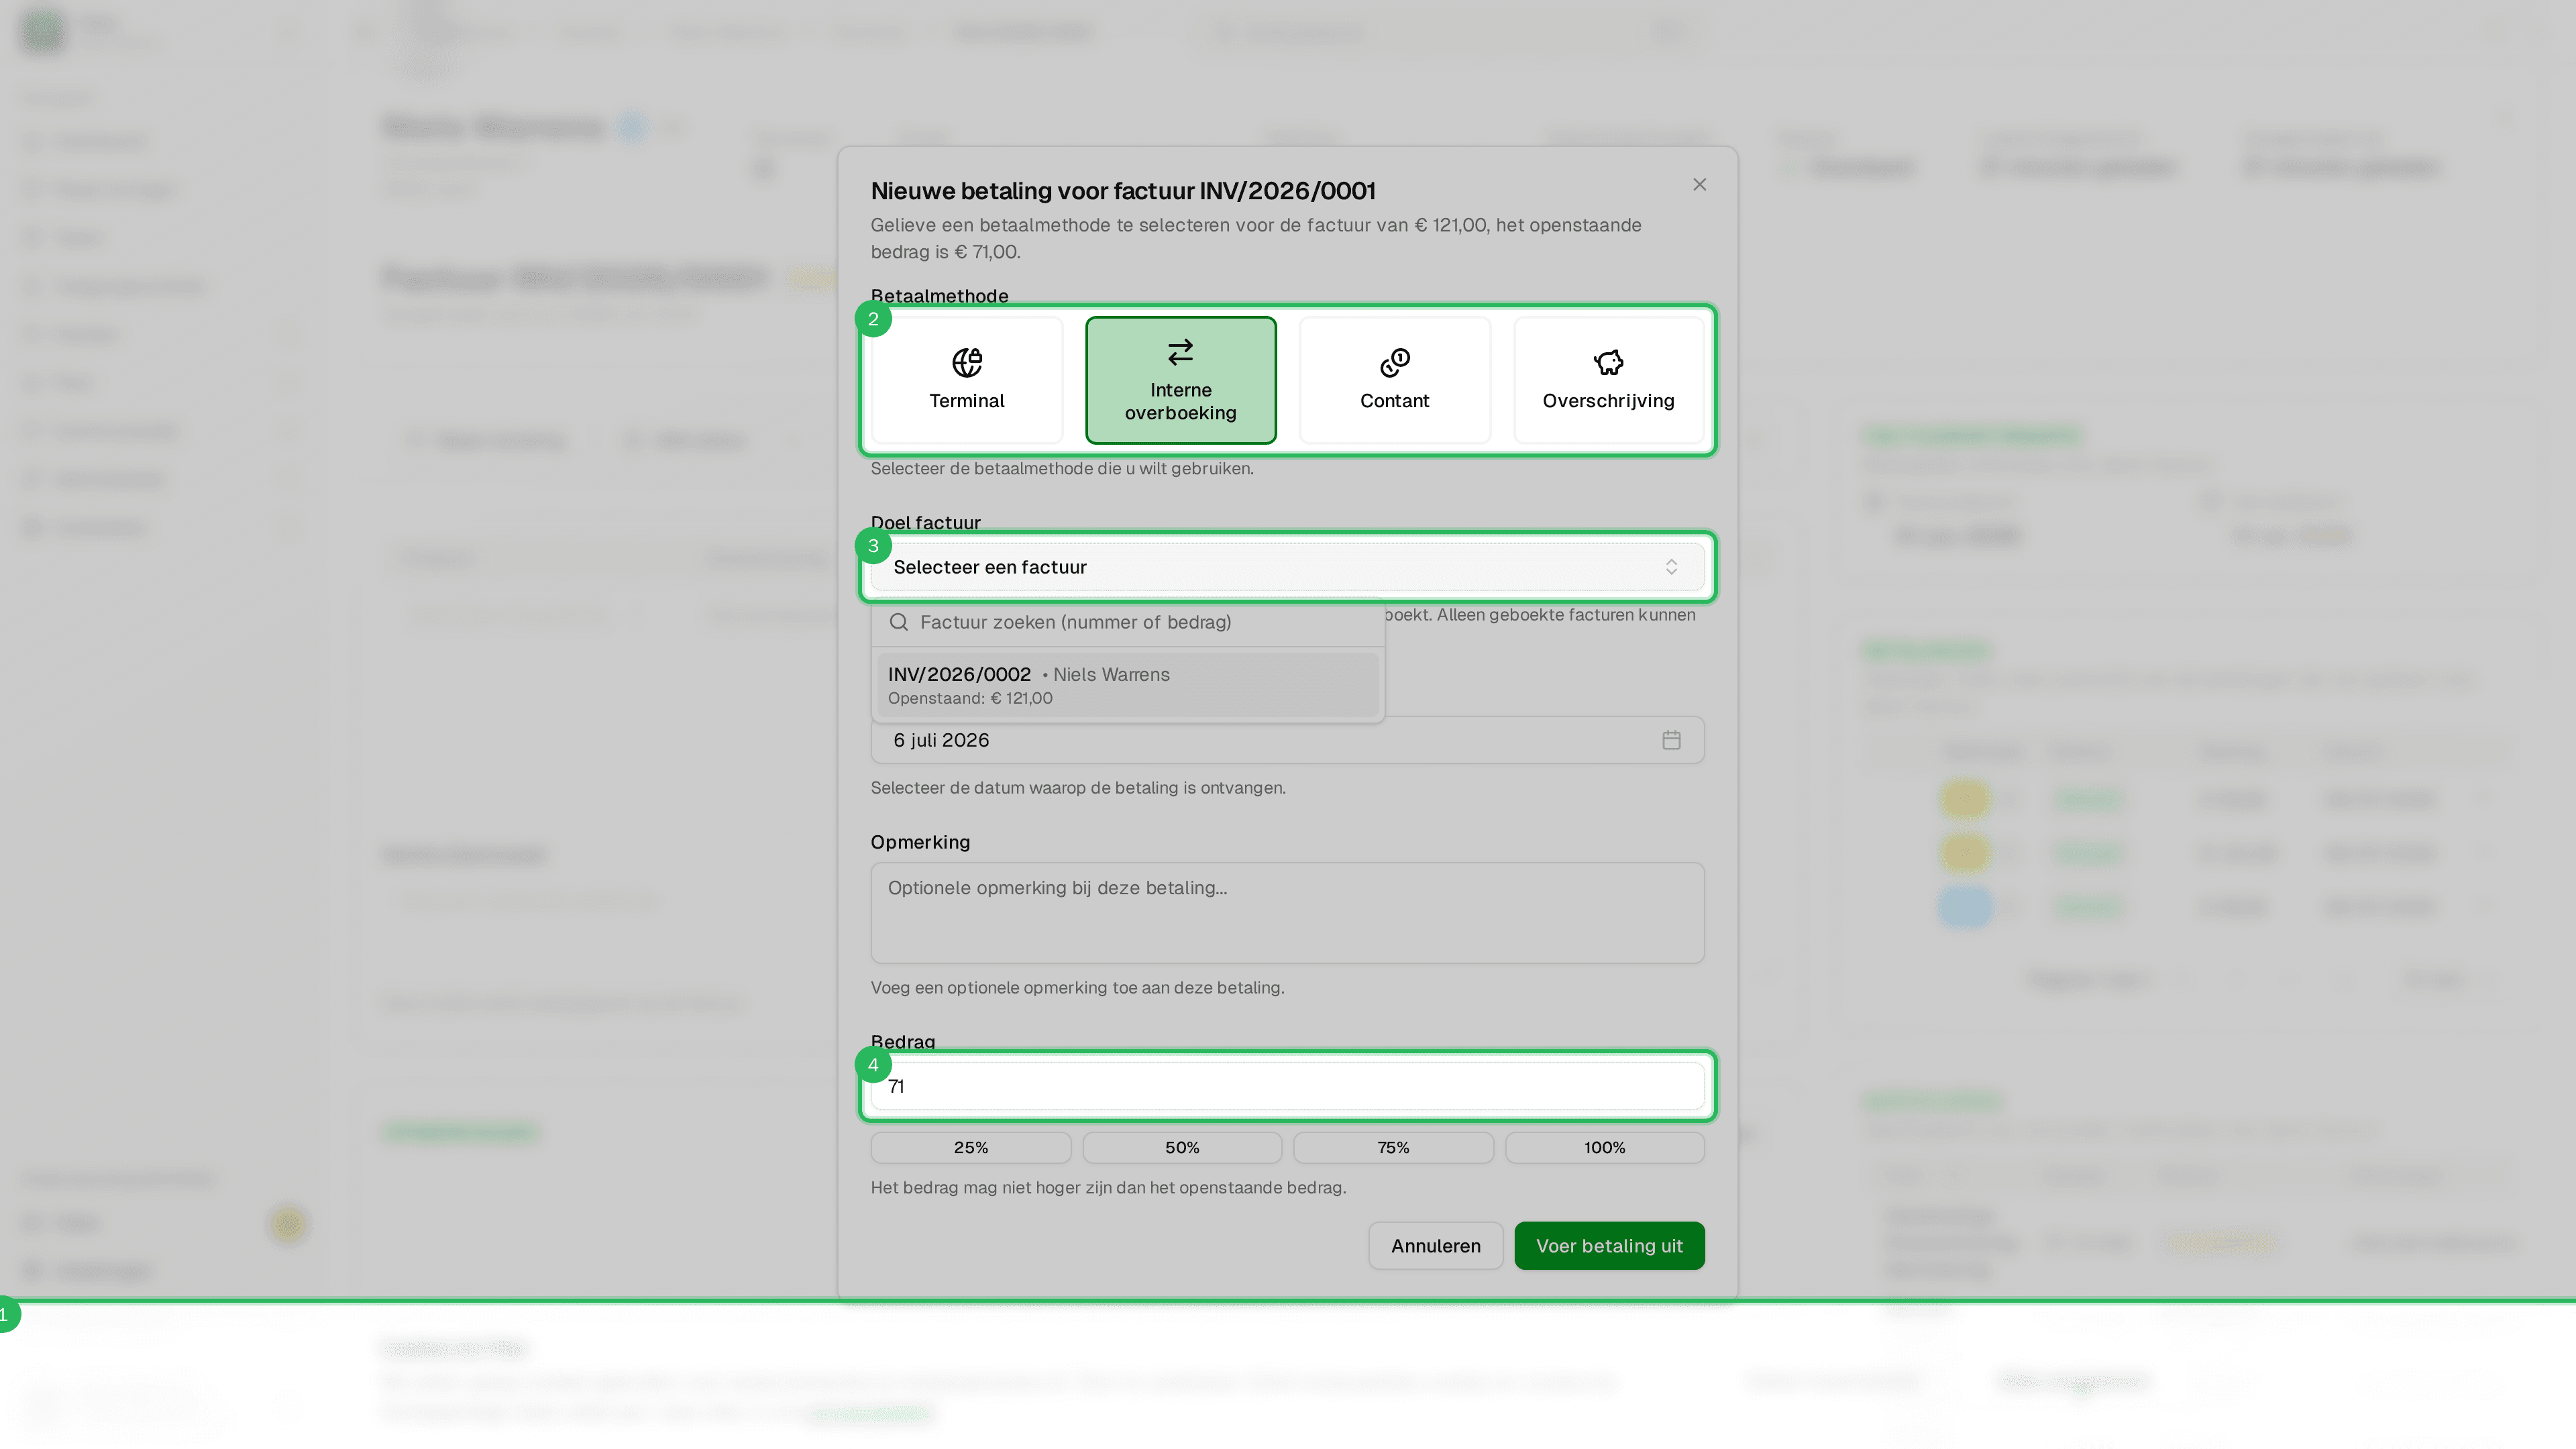Open the date field 6 juli 2026

[x=1287, y=740]
